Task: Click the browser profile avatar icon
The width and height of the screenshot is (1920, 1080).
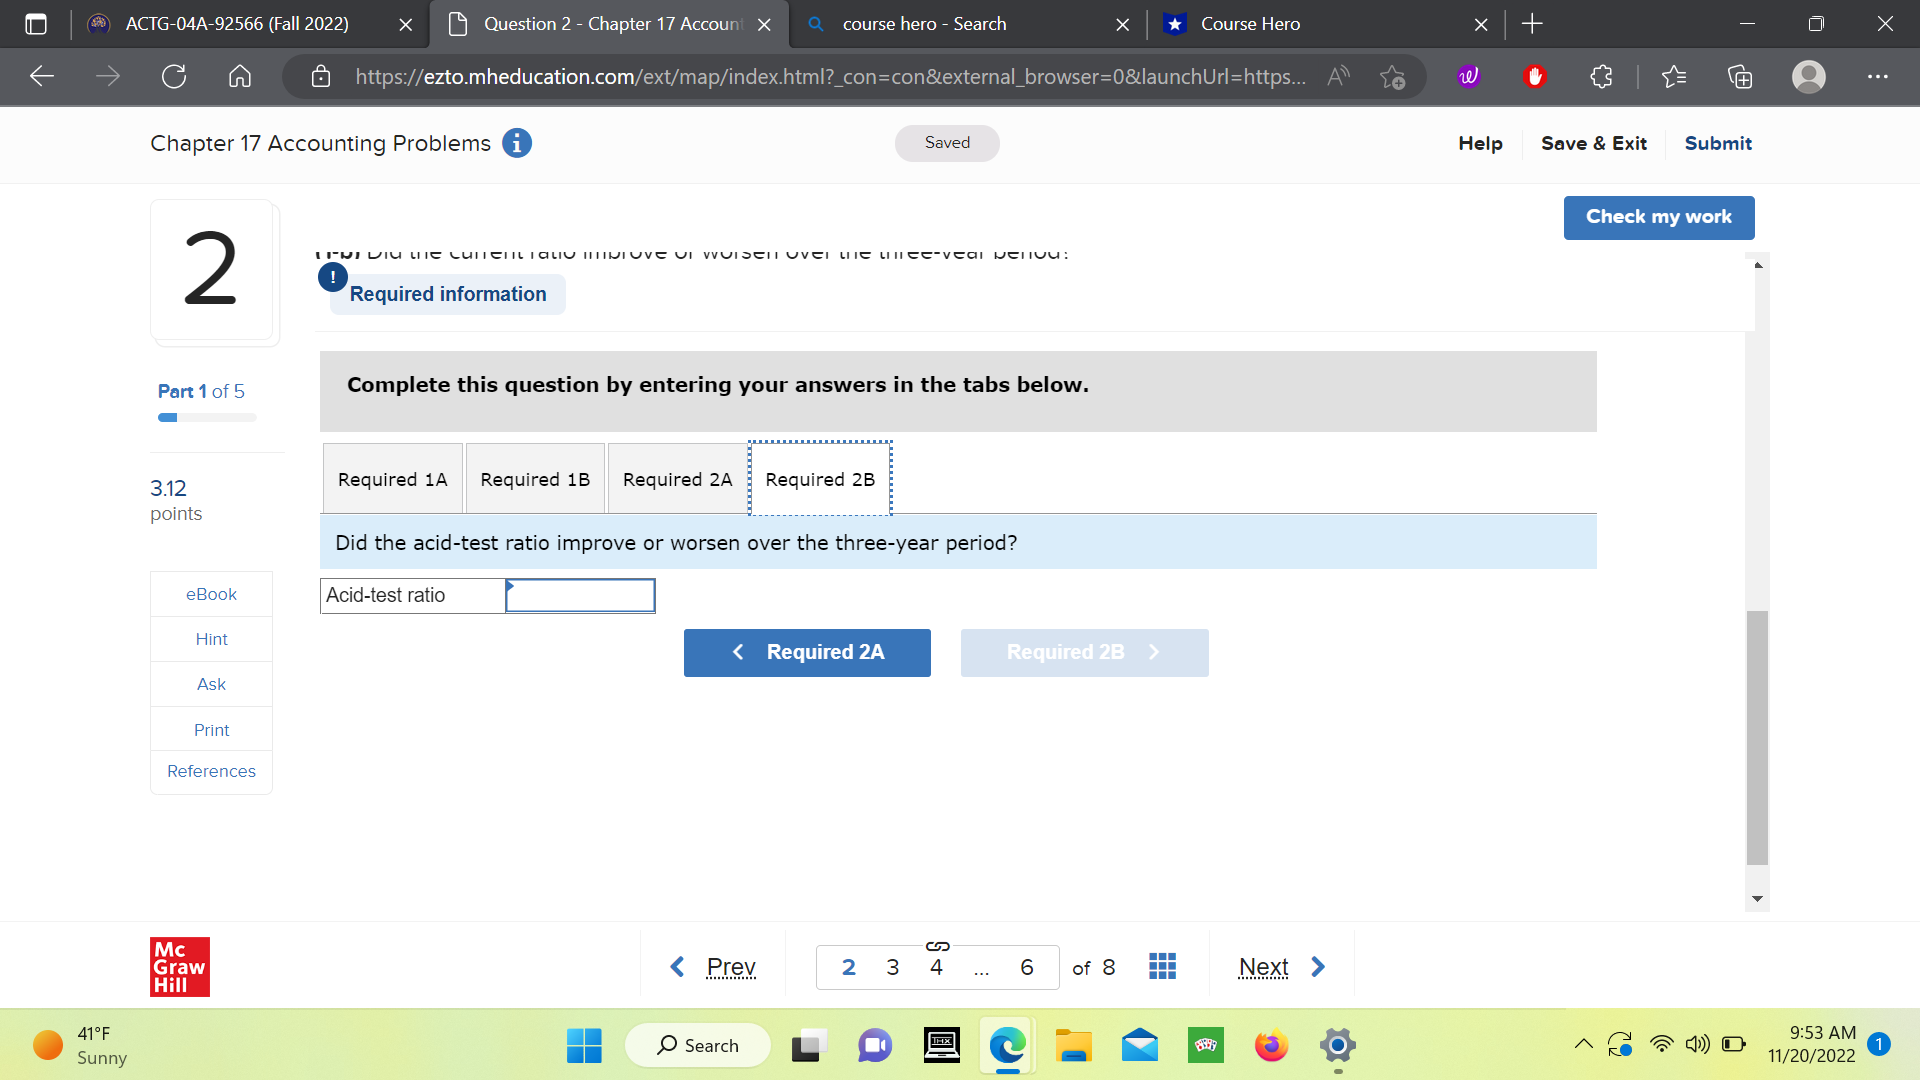Action: pos(1808,77)
